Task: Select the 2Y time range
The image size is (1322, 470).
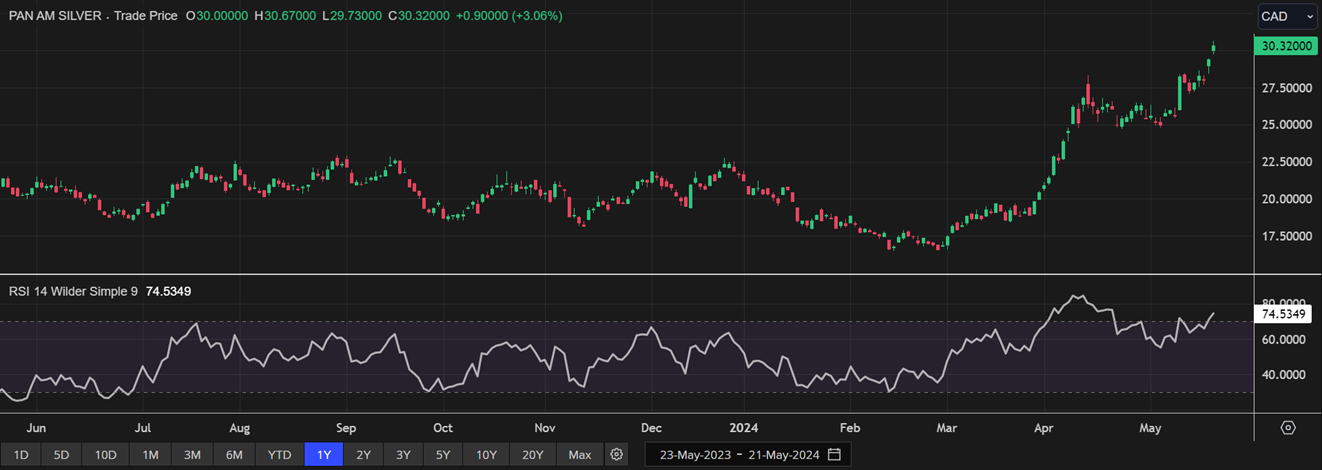Action: (363, 455)
